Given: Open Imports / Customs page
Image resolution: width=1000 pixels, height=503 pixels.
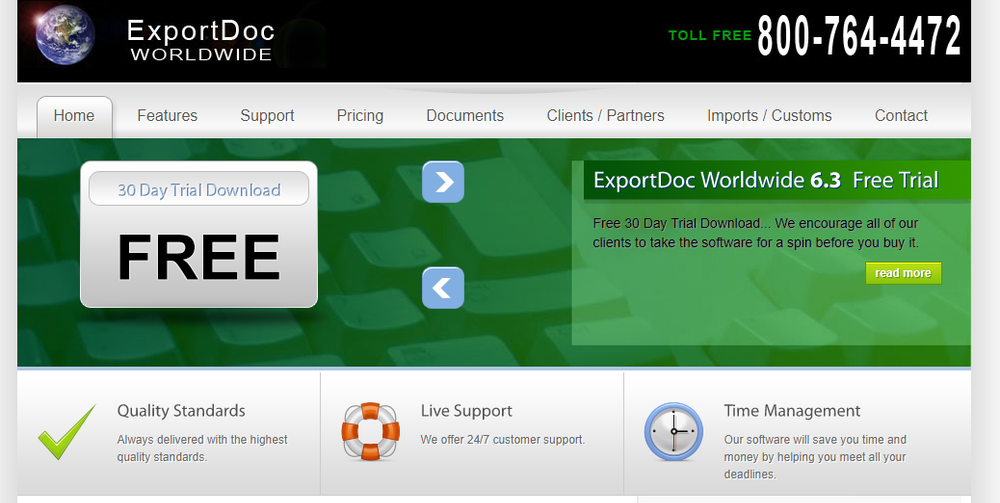Looking at the screenshot, I should (x=769, y=116).
